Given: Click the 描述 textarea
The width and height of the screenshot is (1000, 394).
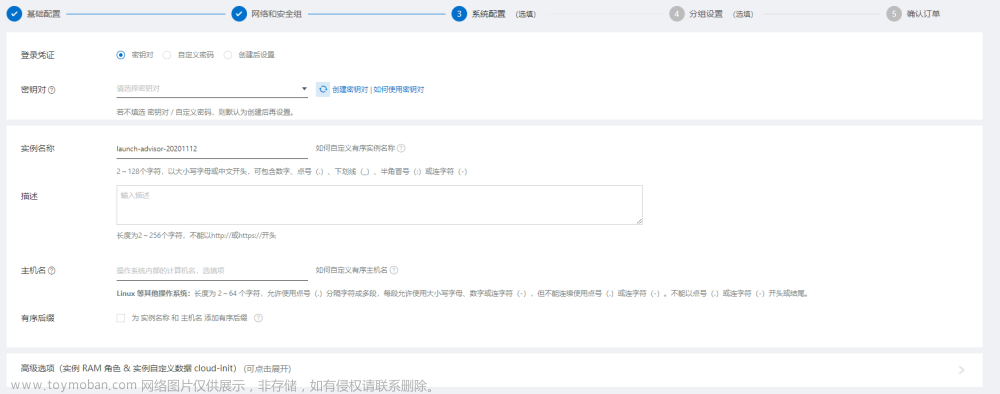Looking at the screenshot, I should 379,205.
